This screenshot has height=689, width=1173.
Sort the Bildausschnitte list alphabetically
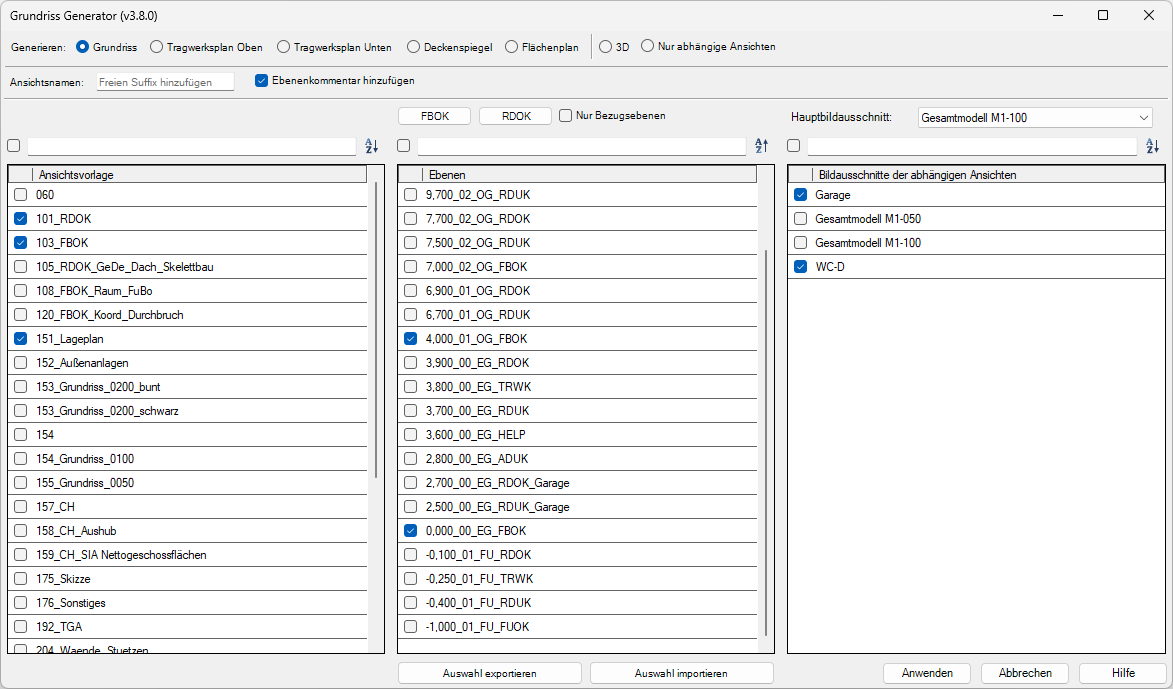[1152, 146]
